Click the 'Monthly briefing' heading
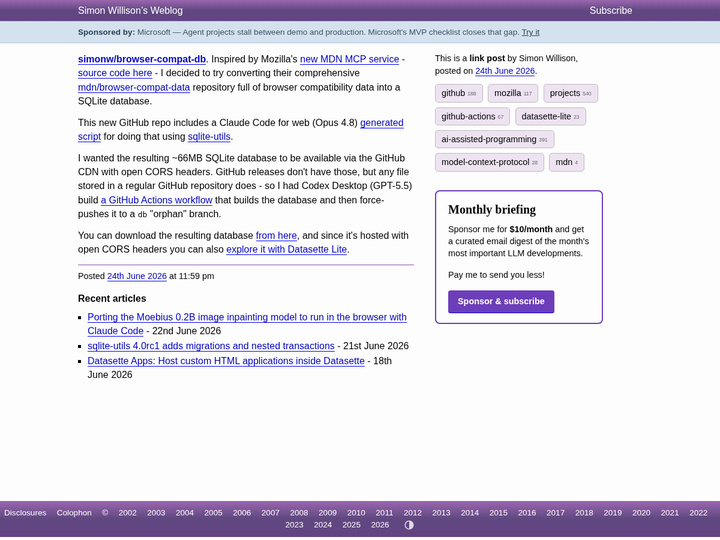This screenshot has width=720, height=540. 492,209
